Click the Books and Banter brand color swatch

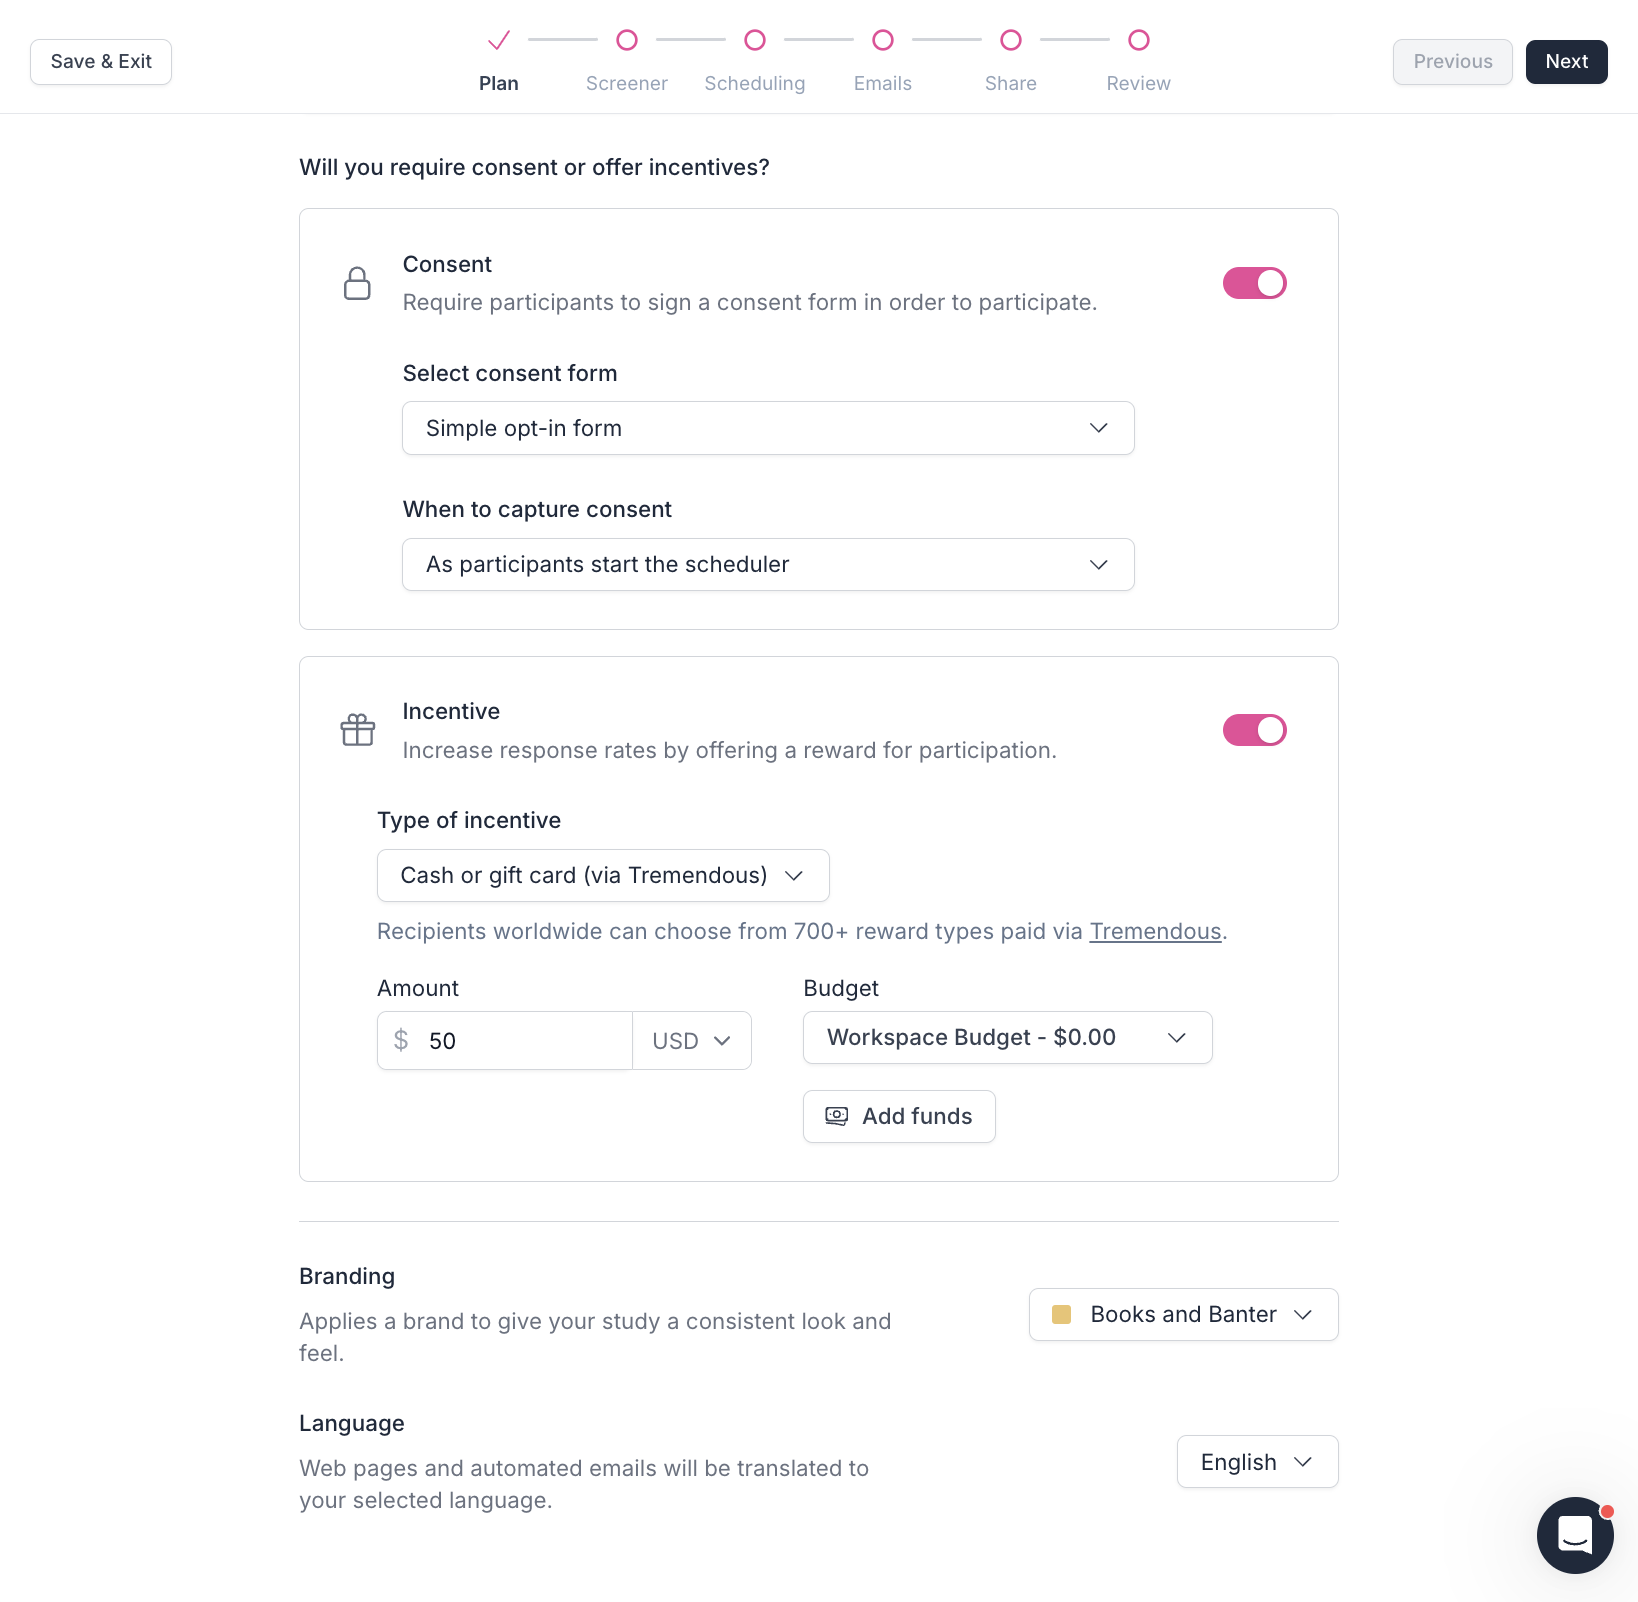click(x=1062, y=1314)
